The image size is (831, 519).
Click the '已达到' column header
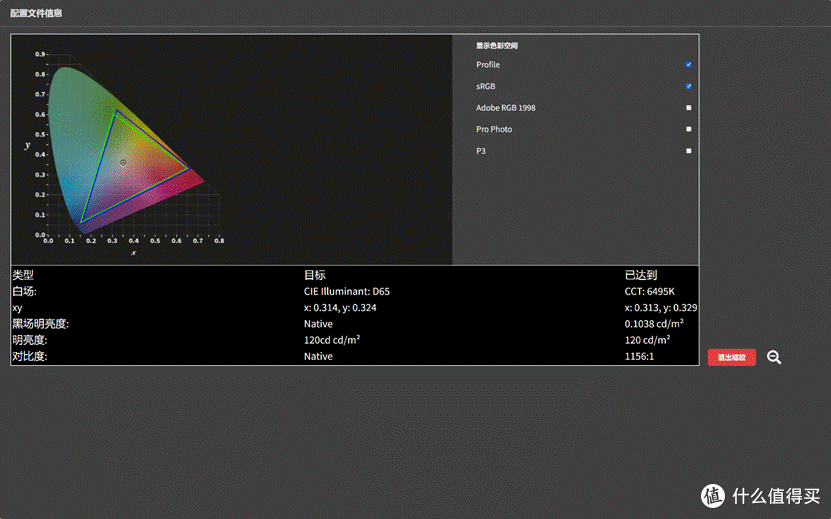coord(641,275)
